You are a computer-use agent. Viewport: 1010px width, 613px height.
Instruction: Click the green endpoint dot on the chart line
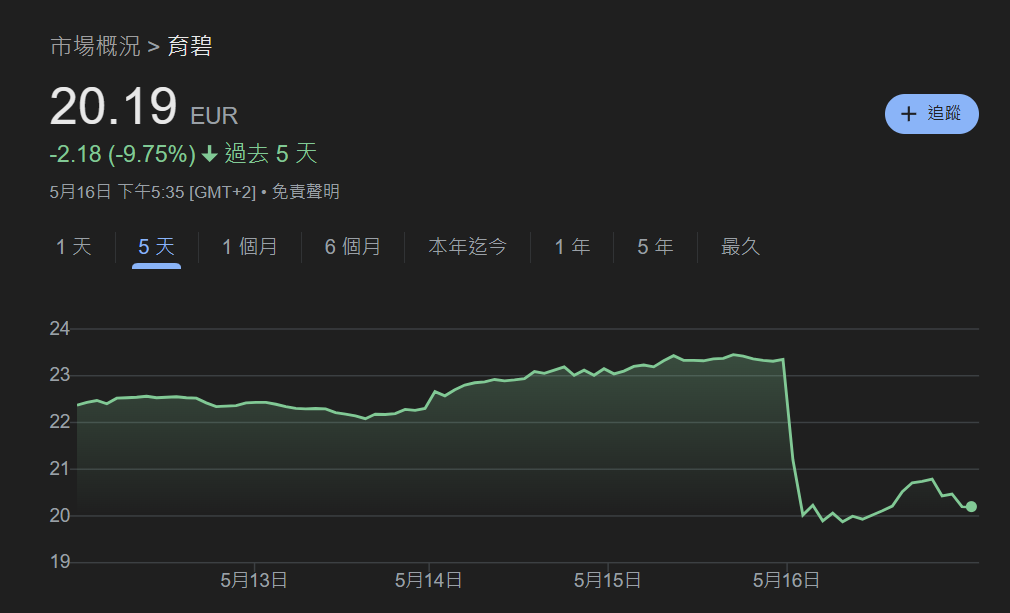click(971, 507)
